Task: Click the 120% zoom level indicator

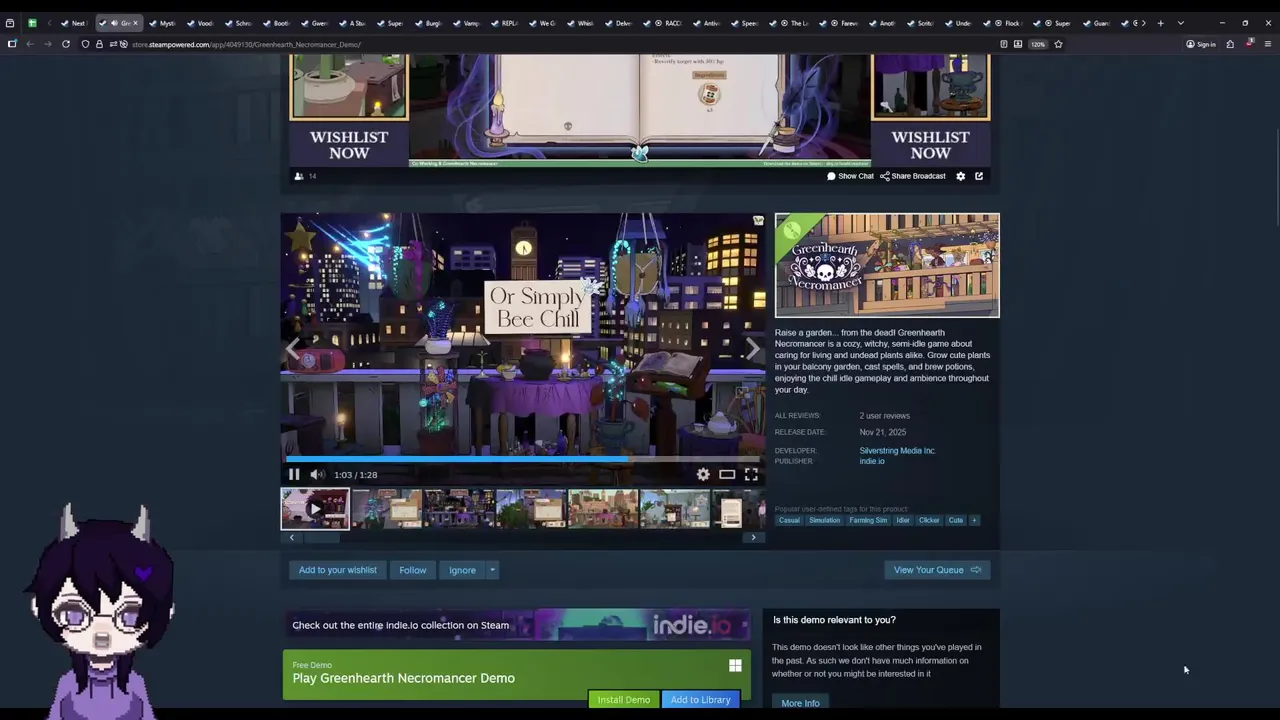Action: [x=1038, y=44]
